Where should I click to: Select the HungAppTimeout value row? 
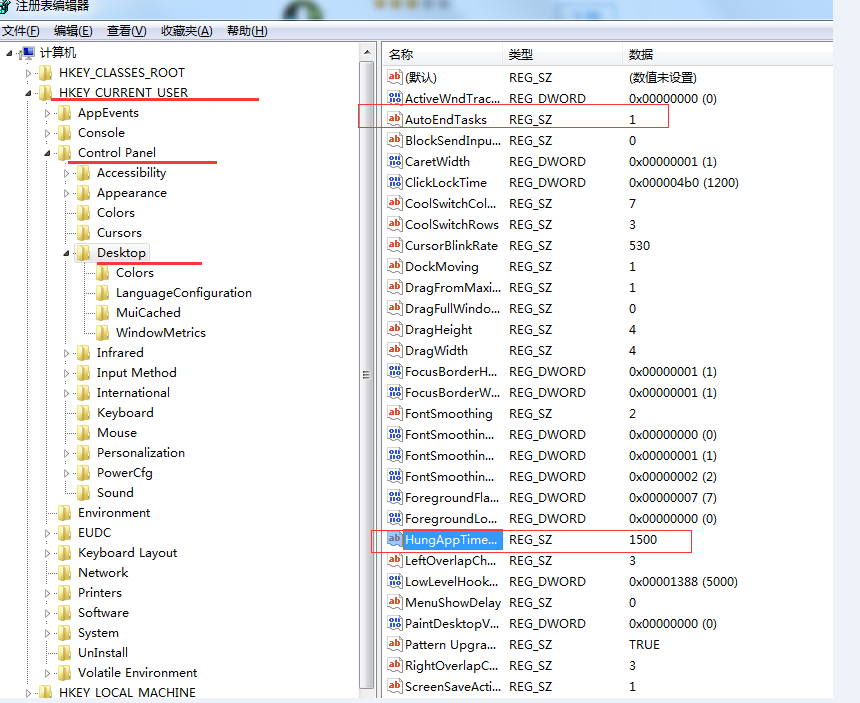450,540
